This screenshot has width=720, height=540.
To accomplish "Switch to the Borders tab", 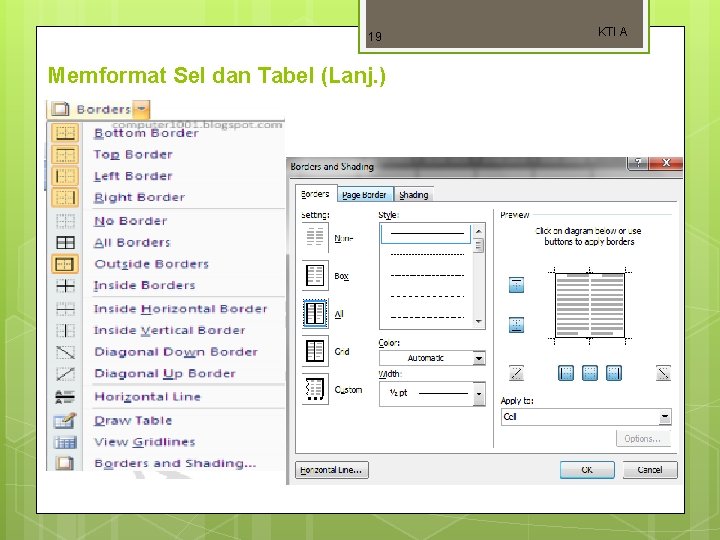I will [315, 194].
